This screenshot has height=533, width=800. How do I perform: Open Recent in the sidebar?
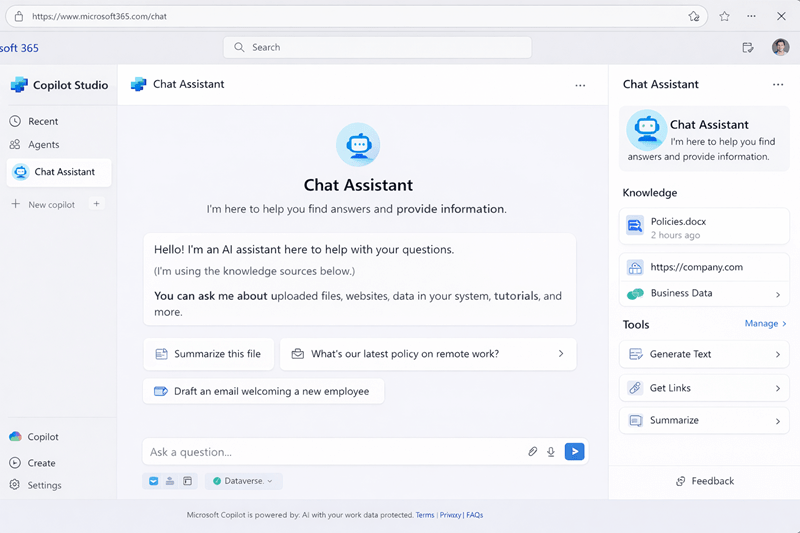click(x=42, y=121)
